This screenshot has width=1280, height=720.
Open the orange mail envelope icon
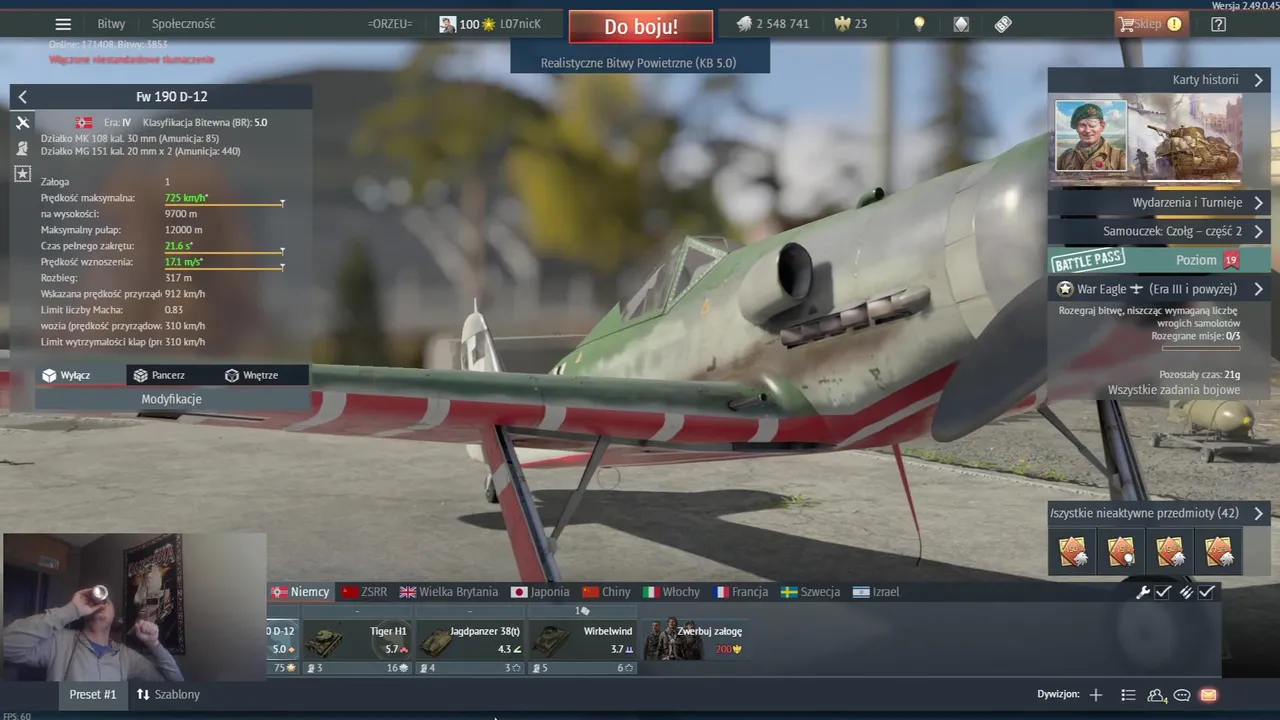coord(1208,695)
